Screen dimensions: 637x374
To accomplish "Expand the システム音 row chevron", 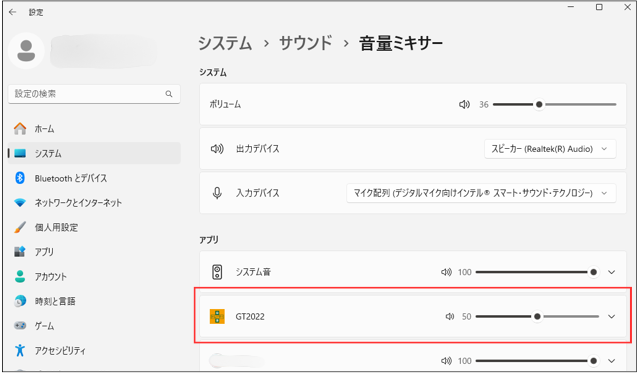I will point(611,272).
